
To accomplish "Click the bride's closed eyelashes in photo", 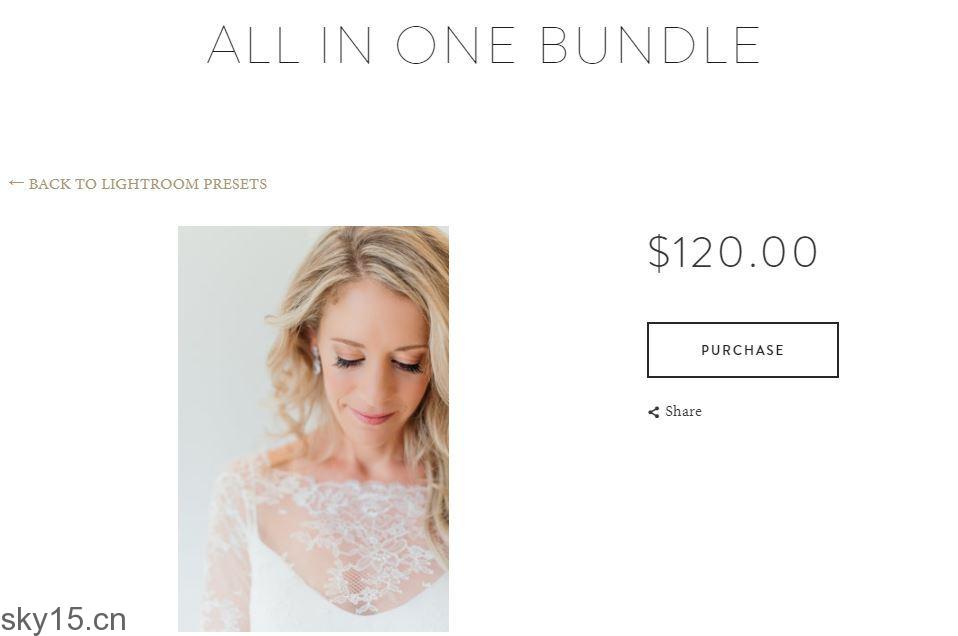I will pos(378,365).
